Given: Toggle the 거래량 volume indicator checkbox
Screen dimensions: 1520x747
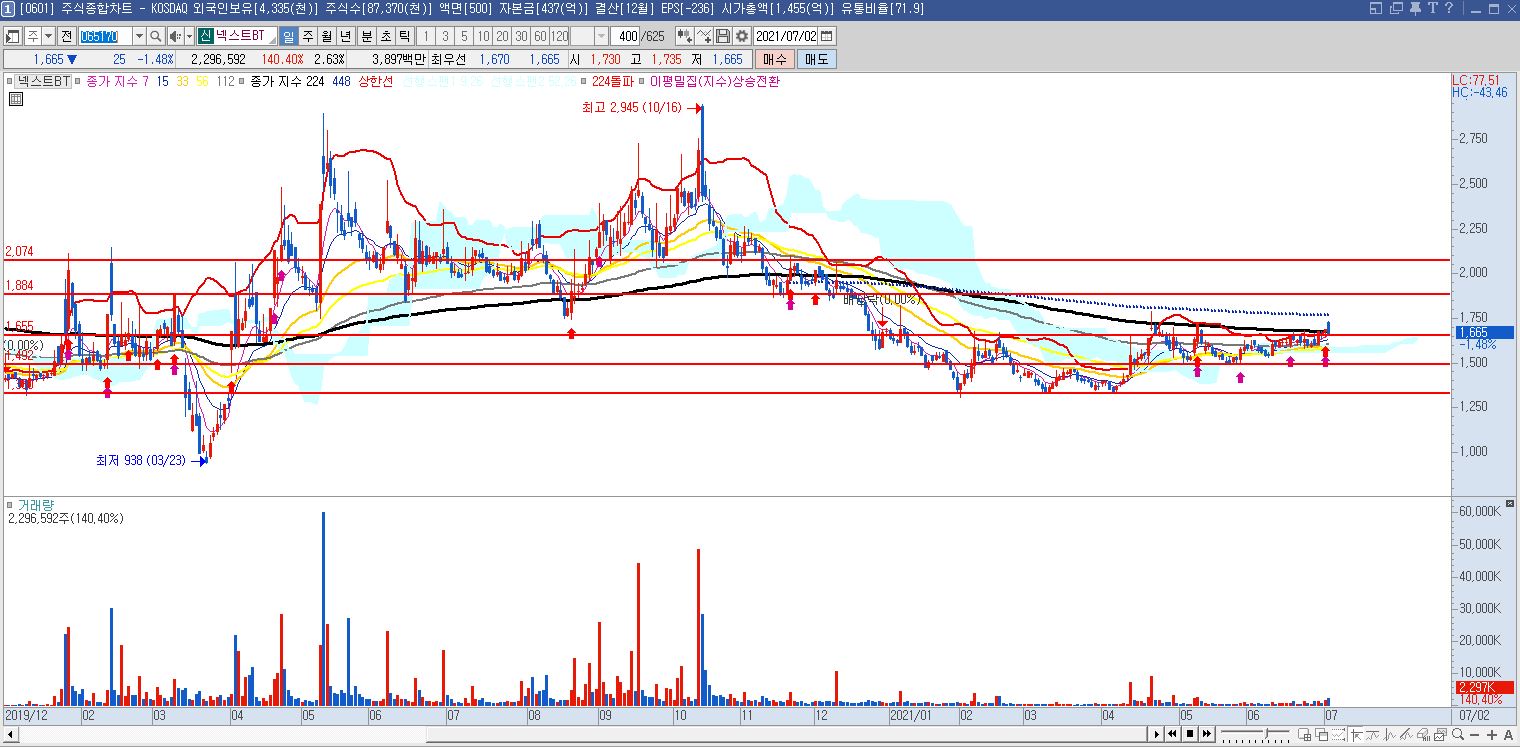Looking at the screenshot, I should click(x=9, y=505).
